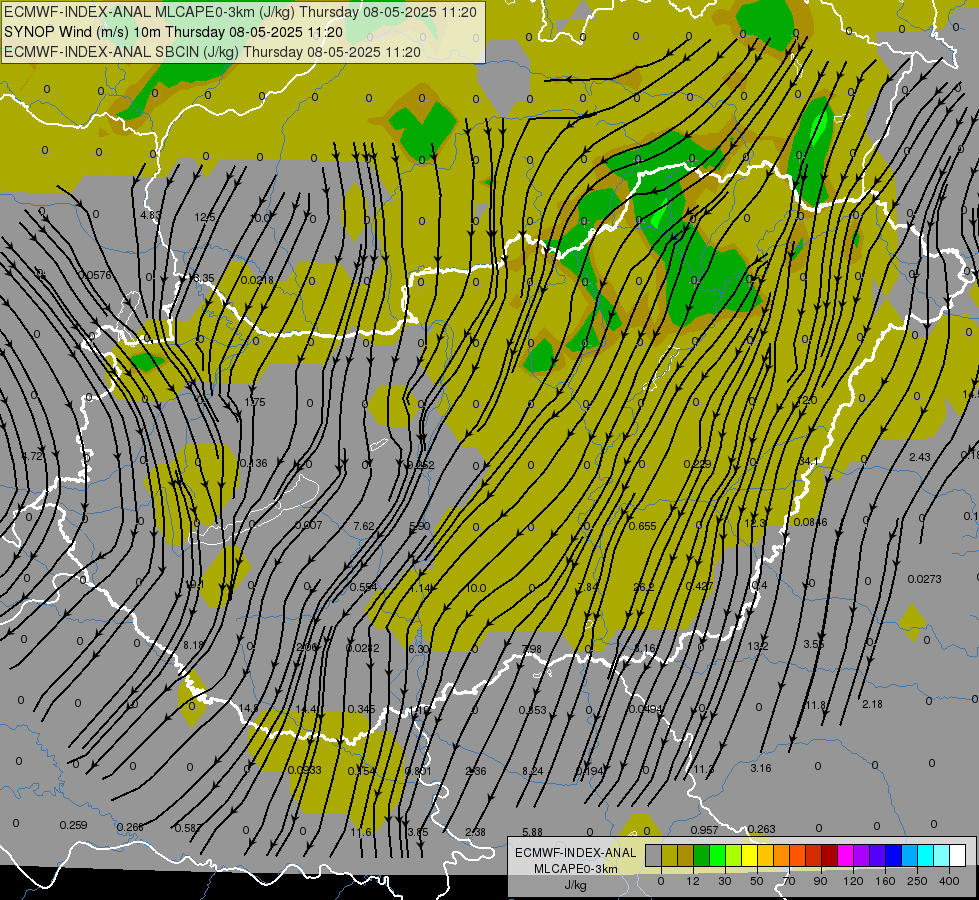Click the map value '6.35'
Image resolution: width=979 pixels, height=900 pixels.
(x=204, y=279)
